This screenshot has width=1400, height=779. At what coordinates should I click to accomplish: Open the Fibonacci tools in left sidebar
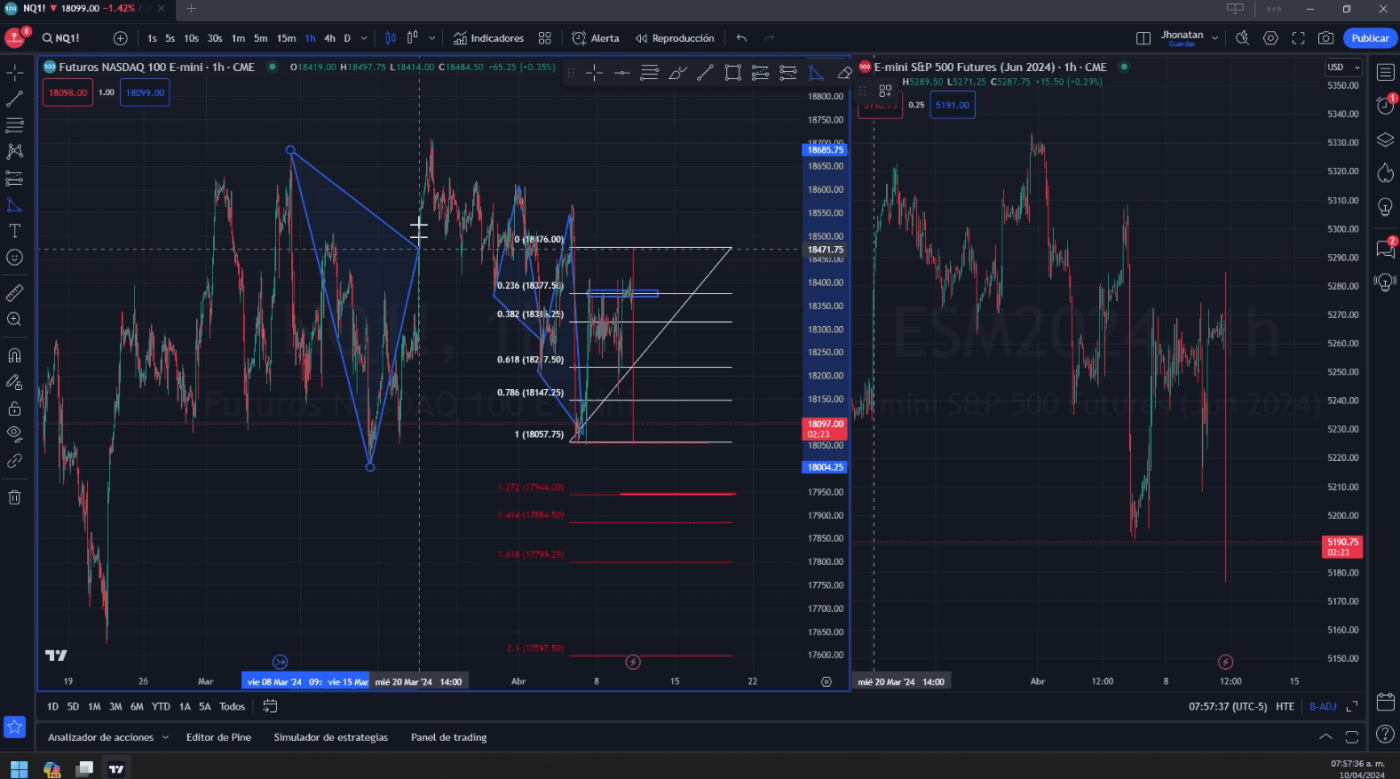[x=14, y=125]
